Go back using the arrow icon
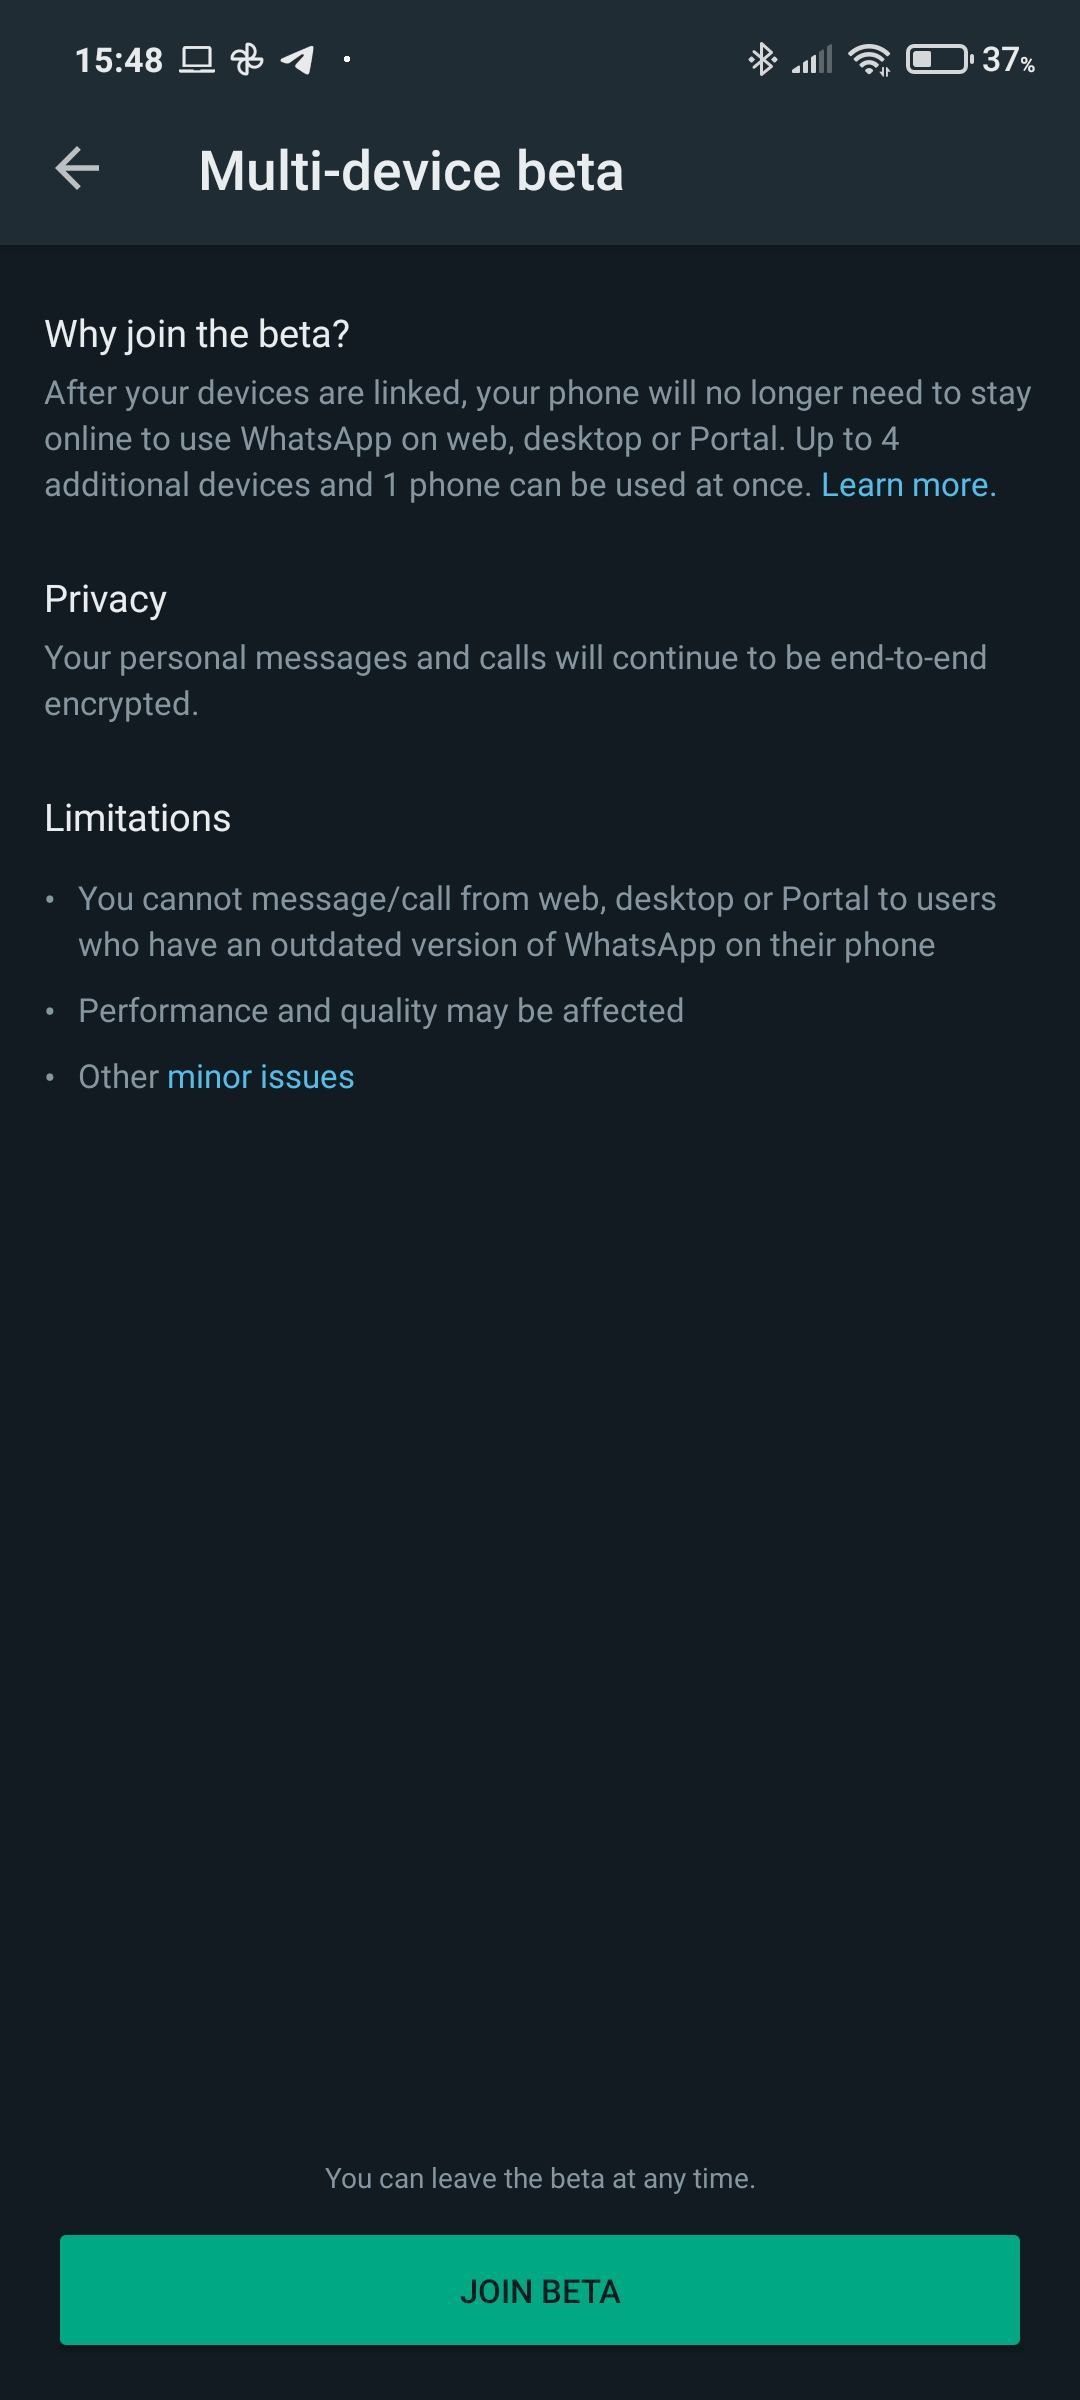Screen dimensions: 1080x2400 point(77,168)
